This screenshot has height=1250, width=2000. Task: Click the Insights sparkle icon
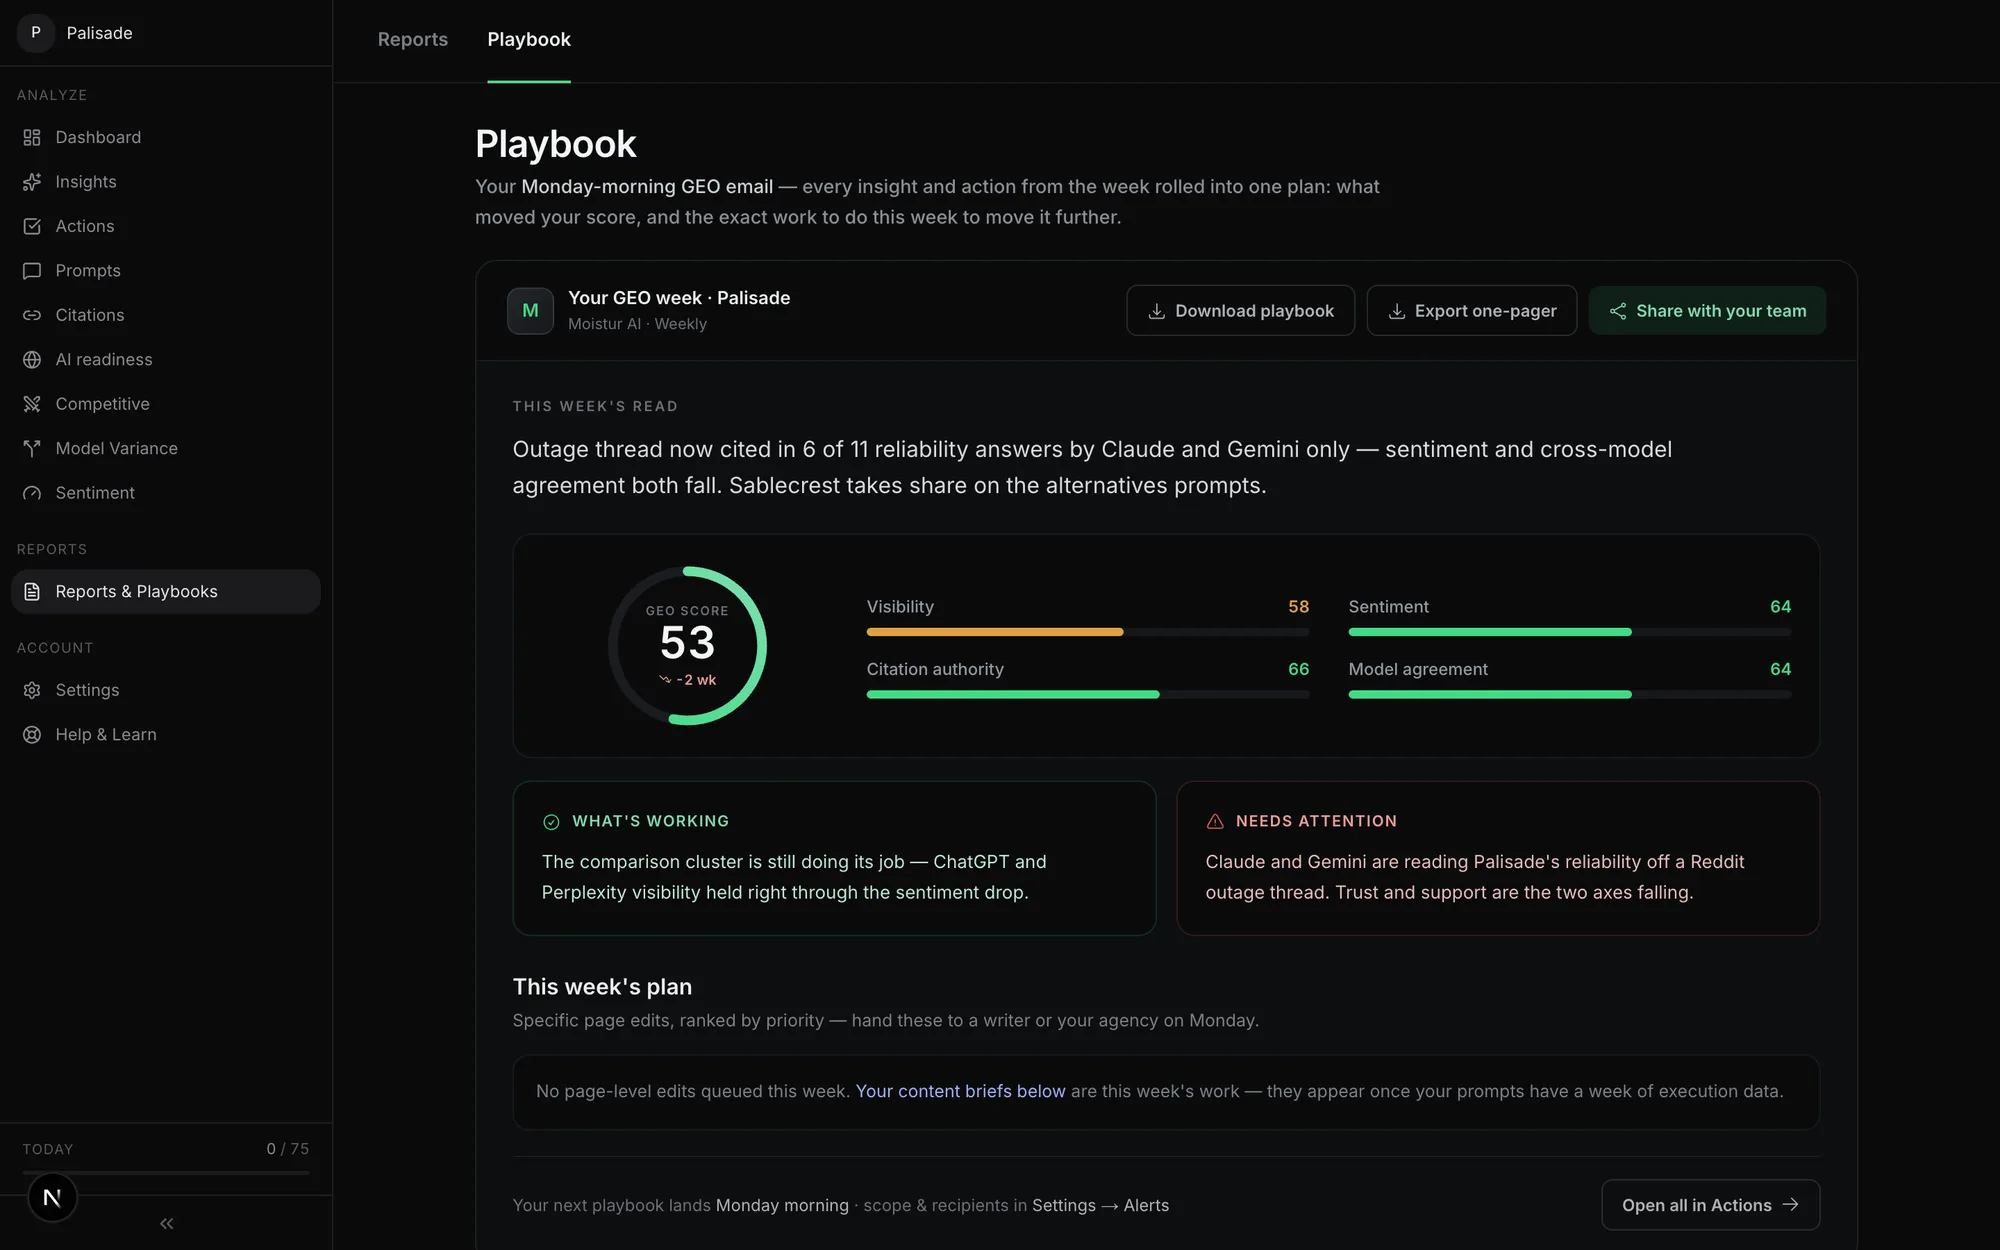tap(32, 182)
